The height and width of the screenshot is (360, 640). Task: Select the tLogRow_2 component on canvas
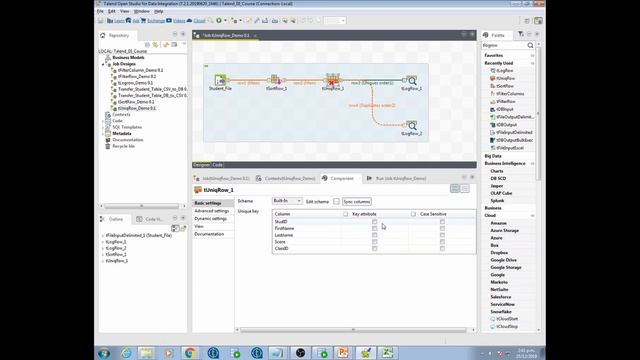(411, 126)
